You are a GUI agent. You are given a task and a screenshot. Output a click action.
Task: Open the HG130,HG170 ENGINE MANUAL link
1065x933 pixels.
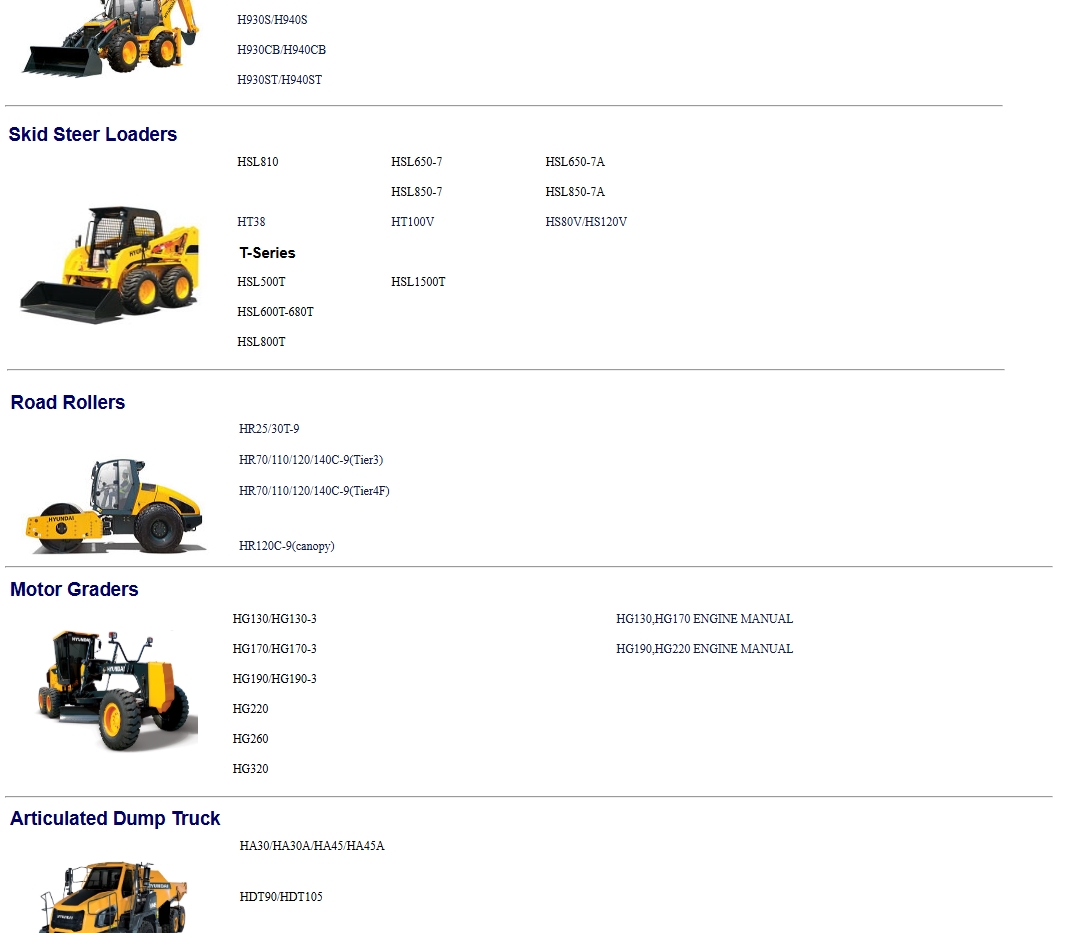(704, 619)
